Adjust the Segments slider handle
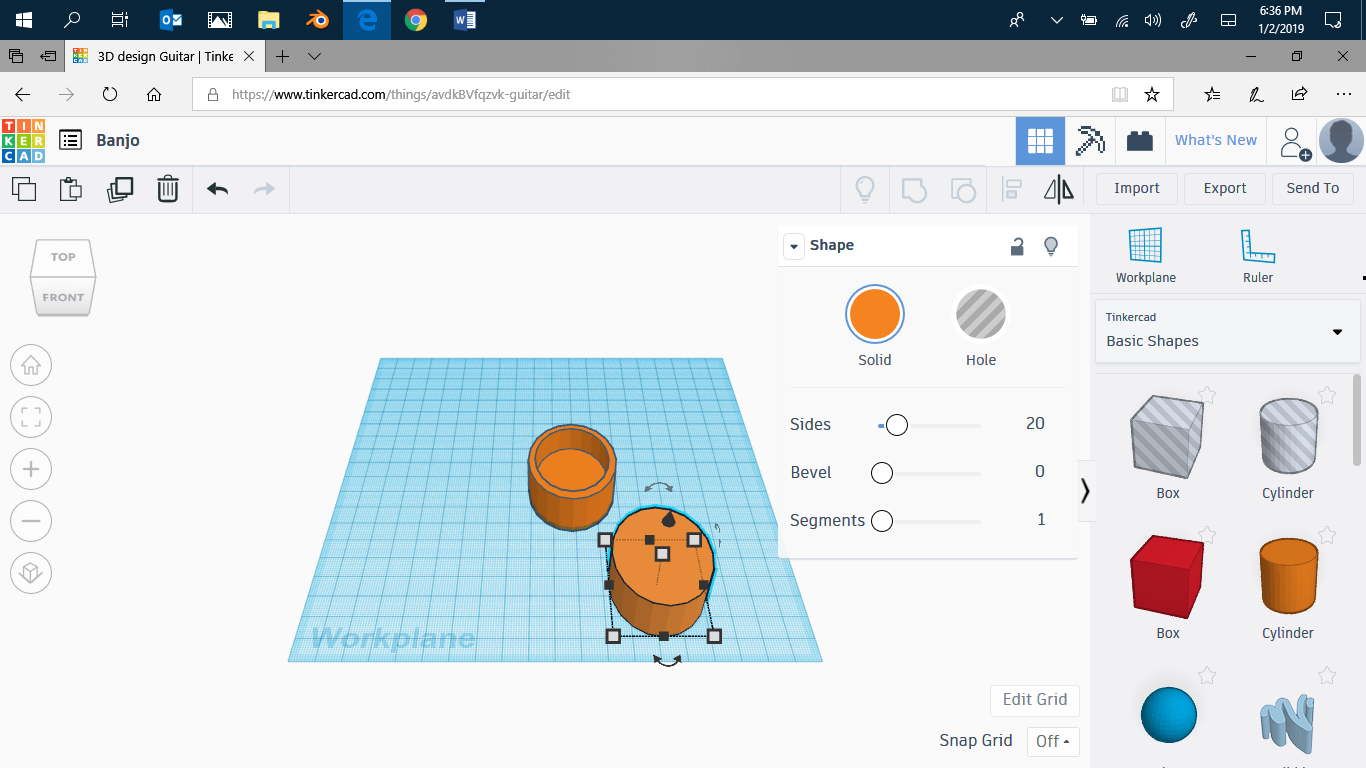Image resolution: width=1366 pixels, height=768 pixels. [x=881, y=521]
